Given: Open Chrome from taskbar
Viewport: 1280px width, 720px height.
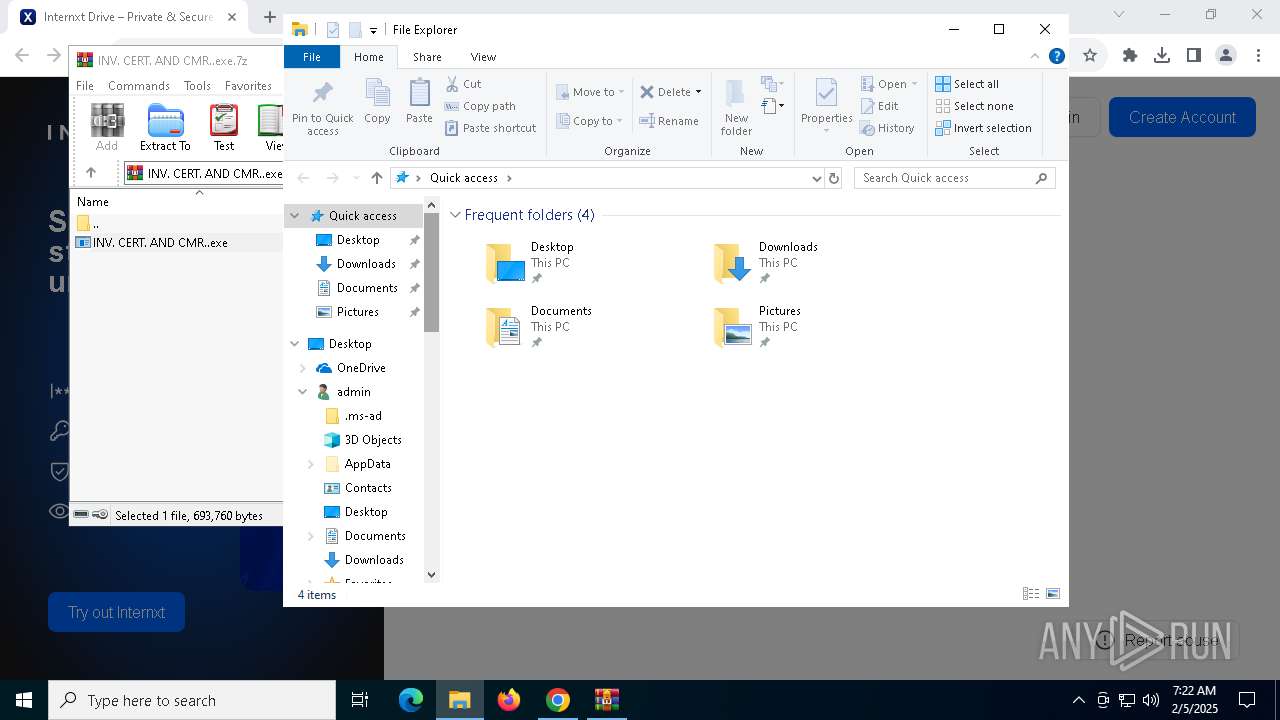Looking at the screenshot, I should click(558, 700).
